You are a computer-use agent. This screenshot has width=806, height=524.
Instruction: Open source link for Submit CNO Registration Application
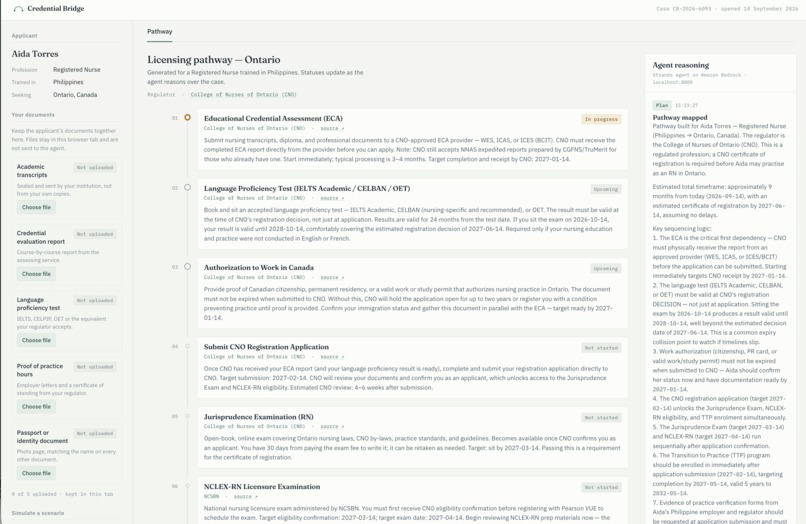[332, 357]
